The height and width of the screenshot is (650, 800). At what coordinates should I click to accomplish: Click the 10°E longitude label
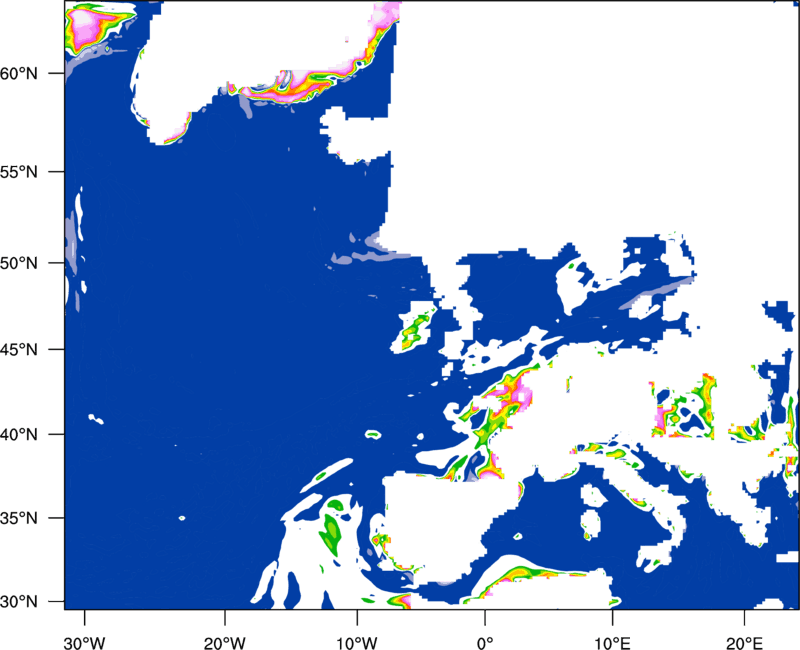point(612,643)
